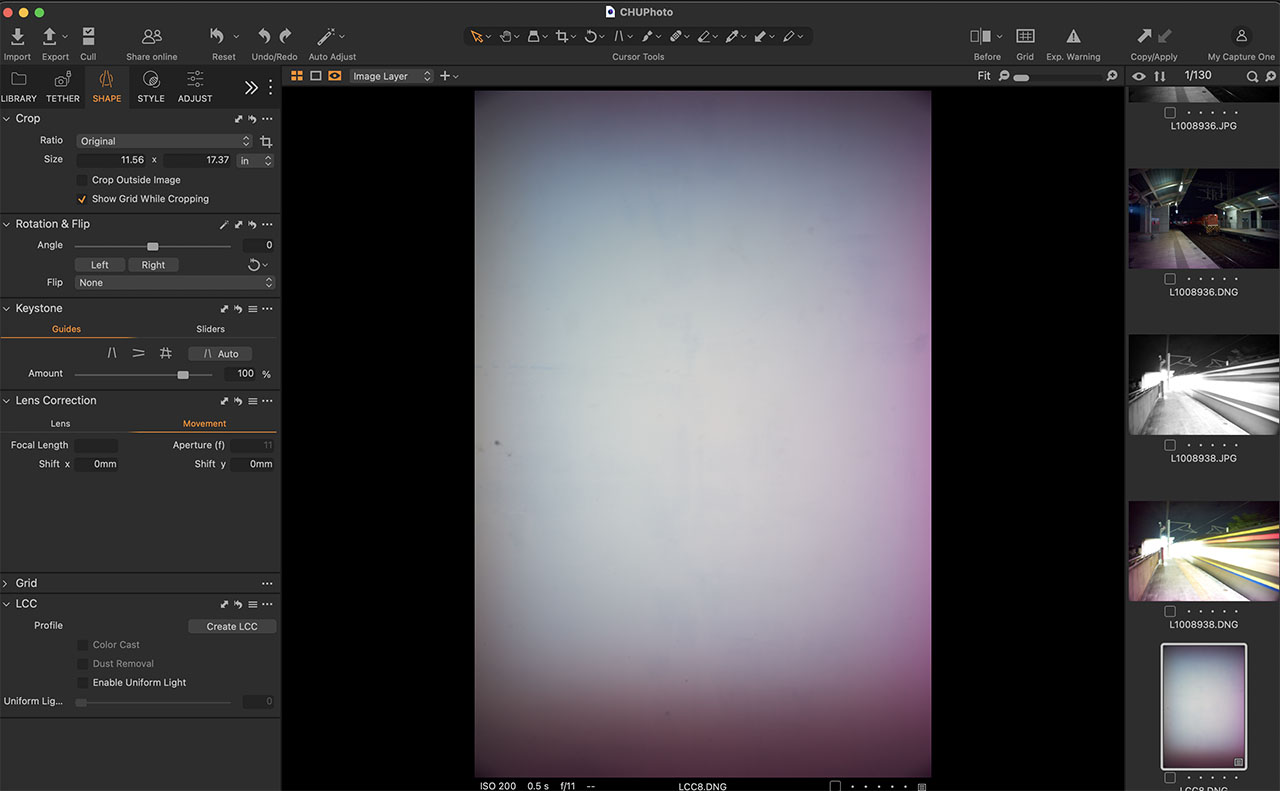1280x791 pixels.
Task: Click the Before comparison icon
Action: [x=981, y=37]
